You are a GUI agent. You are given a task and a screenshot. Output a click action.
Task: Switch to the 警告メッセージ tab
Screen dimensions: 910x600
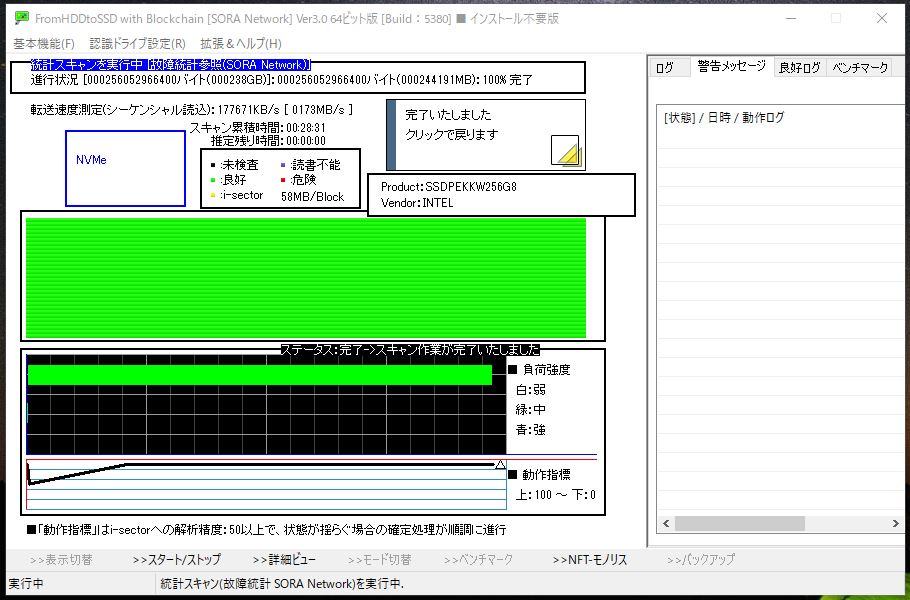pyautogui.click(x=732, y=66)
